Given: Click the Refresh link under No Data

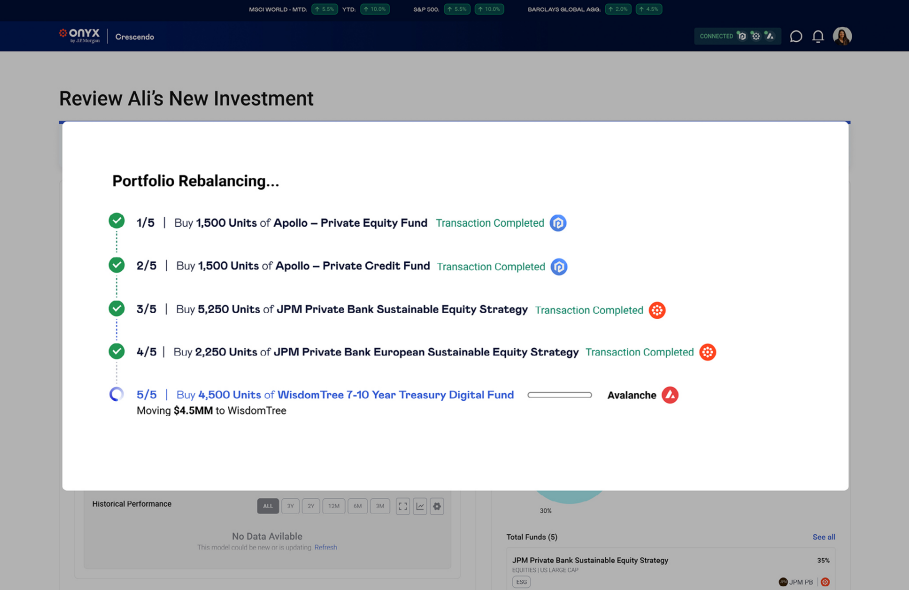Looking at the screenshot, I should pyautogui.click(x=326, y=547).
